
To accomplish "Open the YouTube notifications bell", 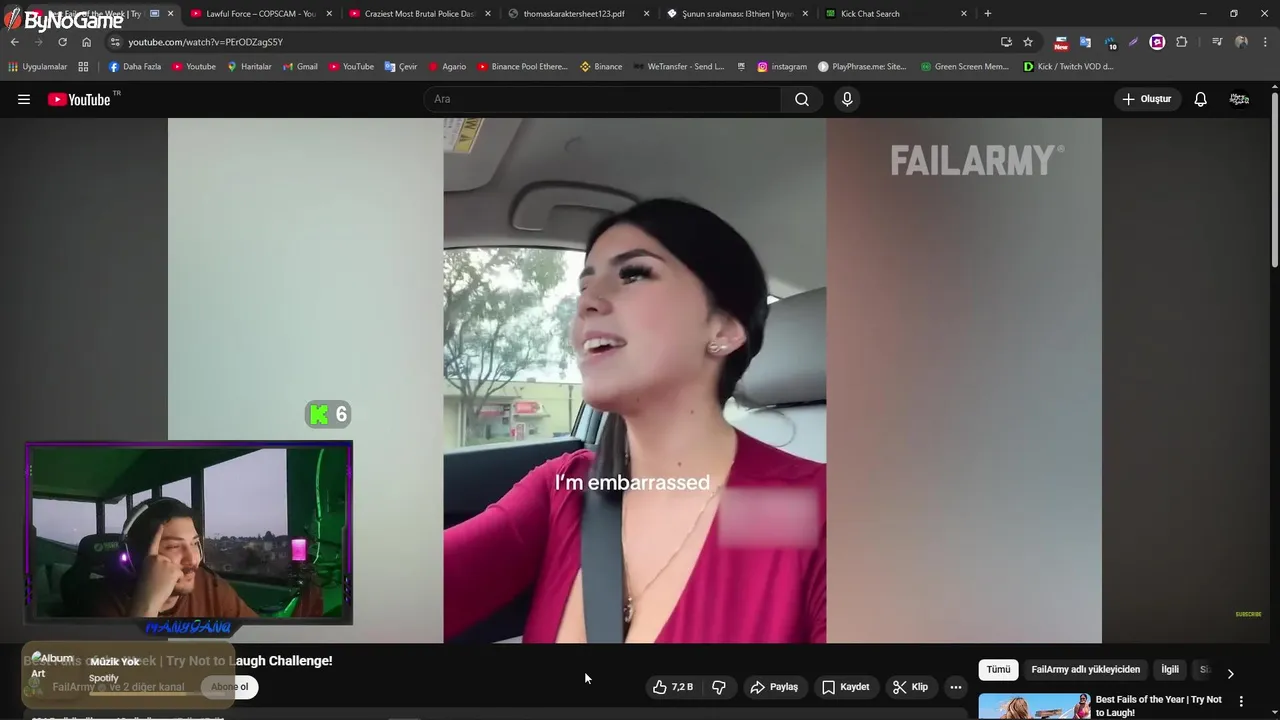I will pyautogui.click(x=1200, y=99).
